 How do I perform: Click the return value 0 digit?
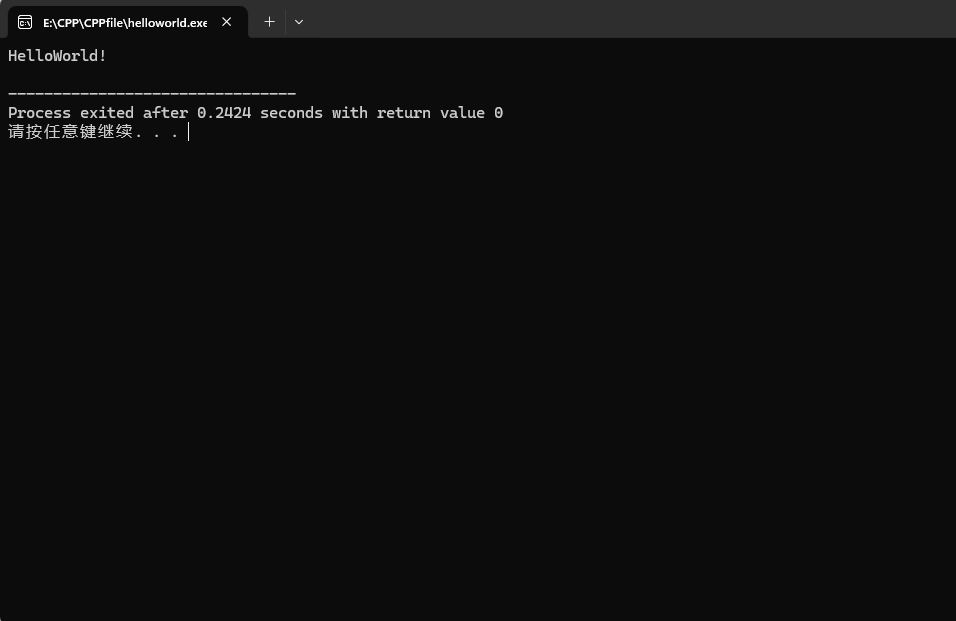pyautogui.click(x=498, y=113)
